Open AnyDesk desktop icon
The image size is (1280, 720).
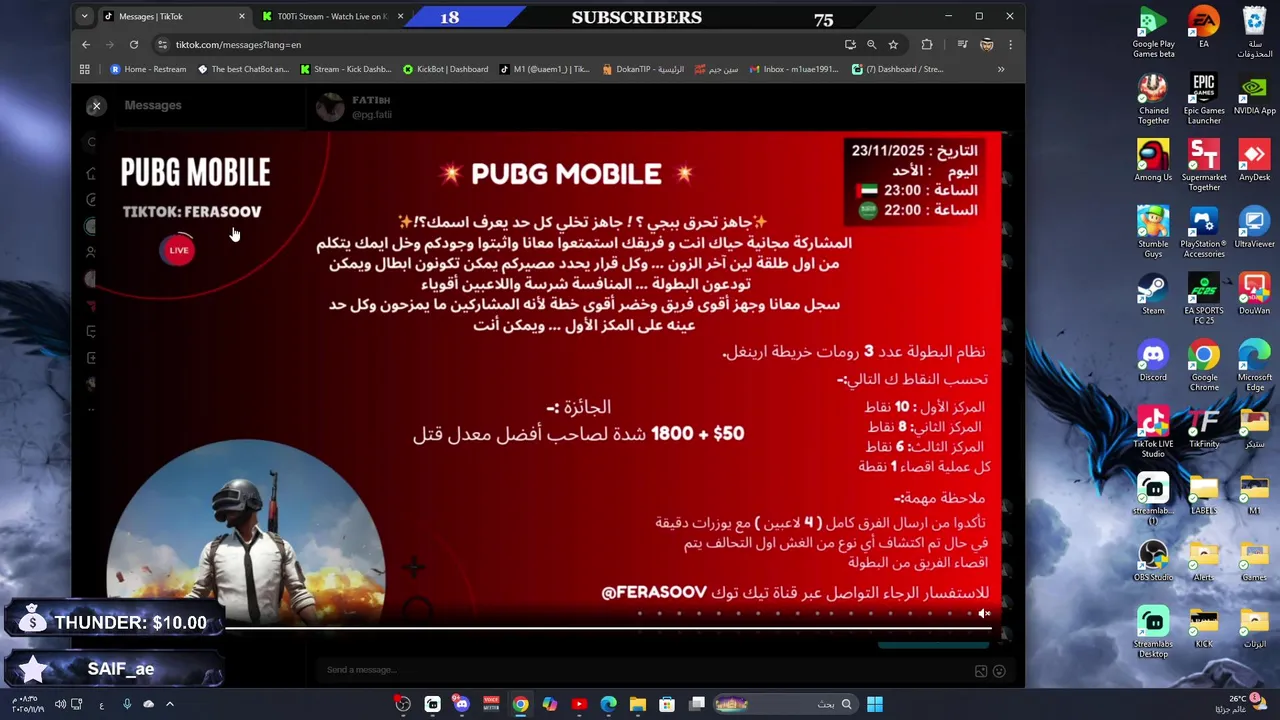[x=1254, y=161]
